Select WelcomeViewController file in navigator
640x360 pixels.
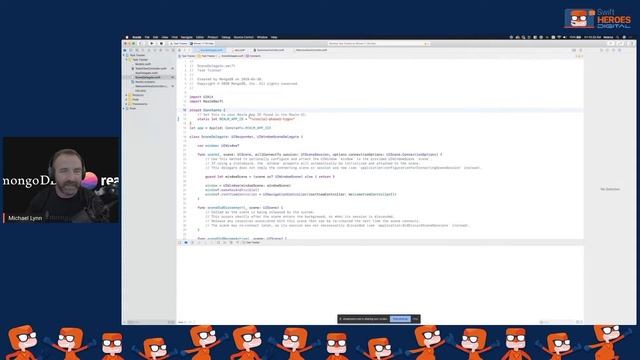[151, 86]
